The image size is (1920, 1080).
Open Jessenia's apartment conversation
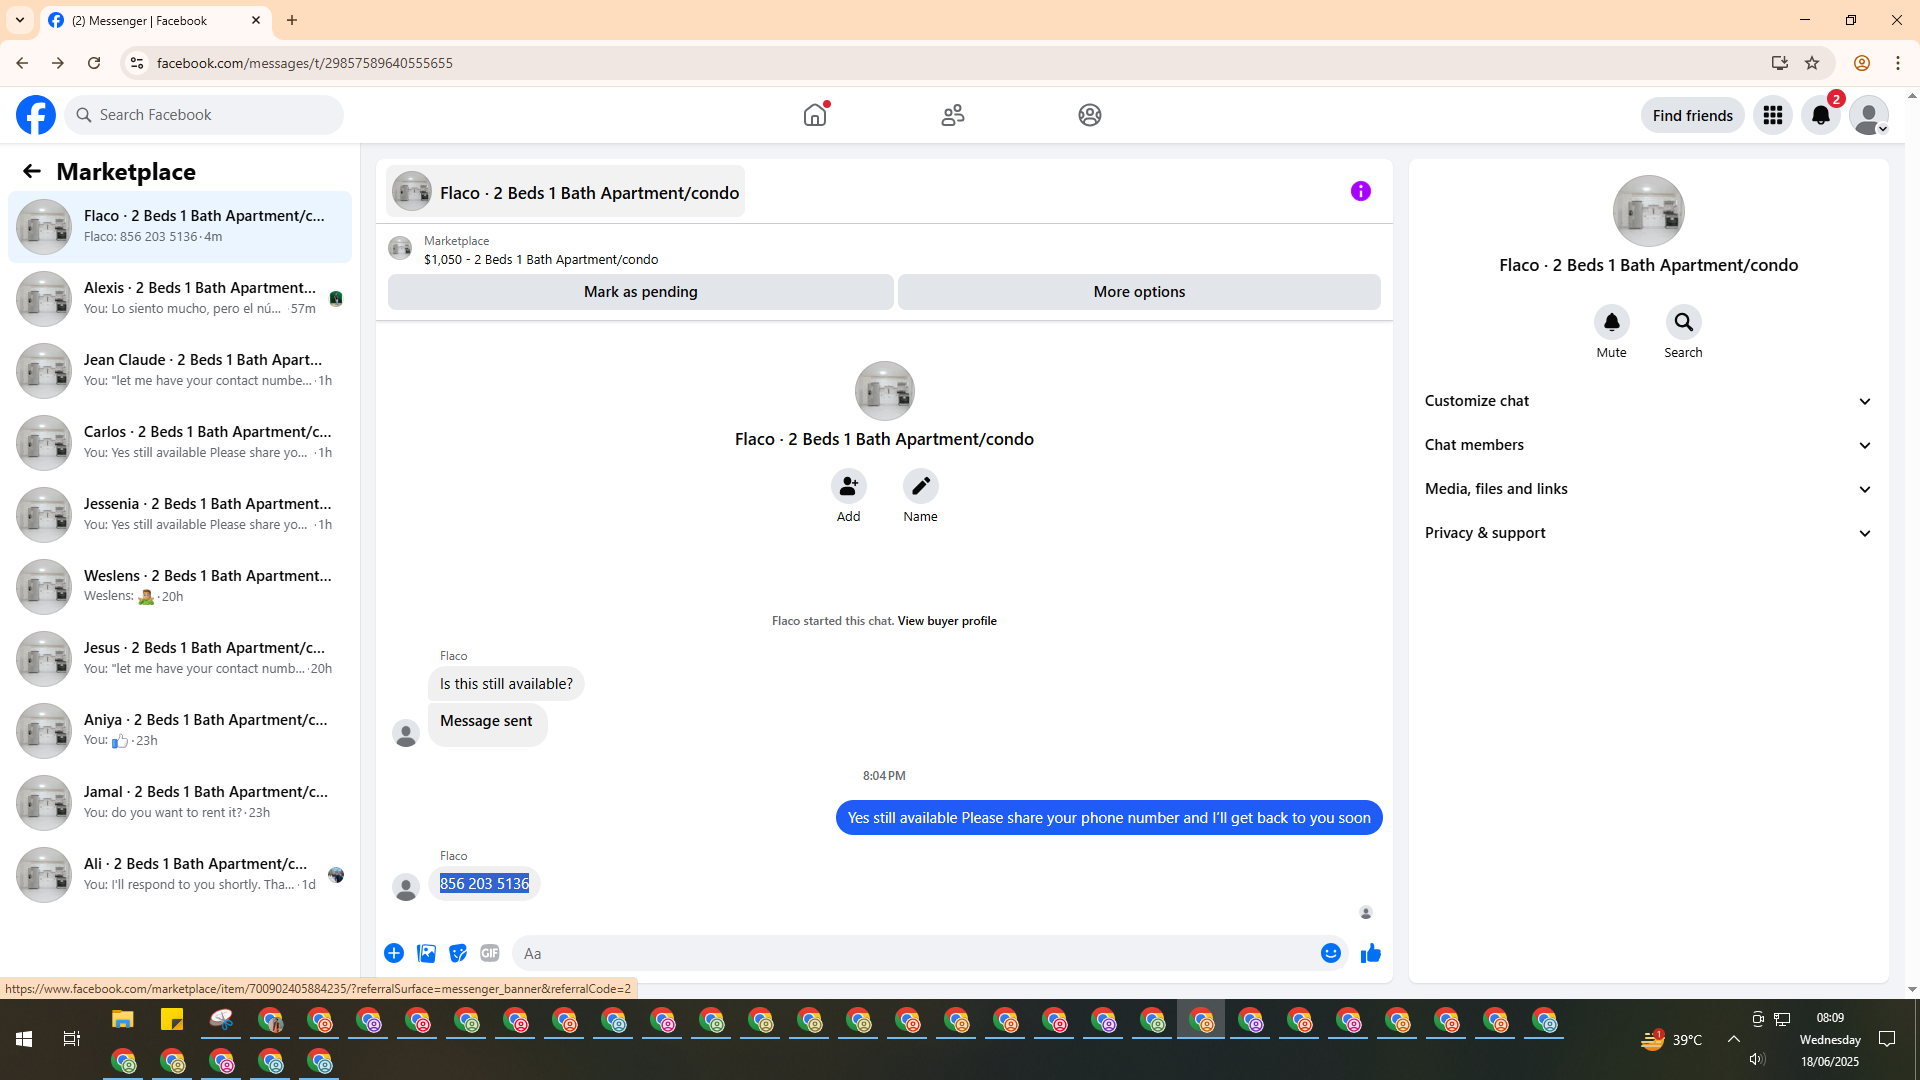[180, 514]
